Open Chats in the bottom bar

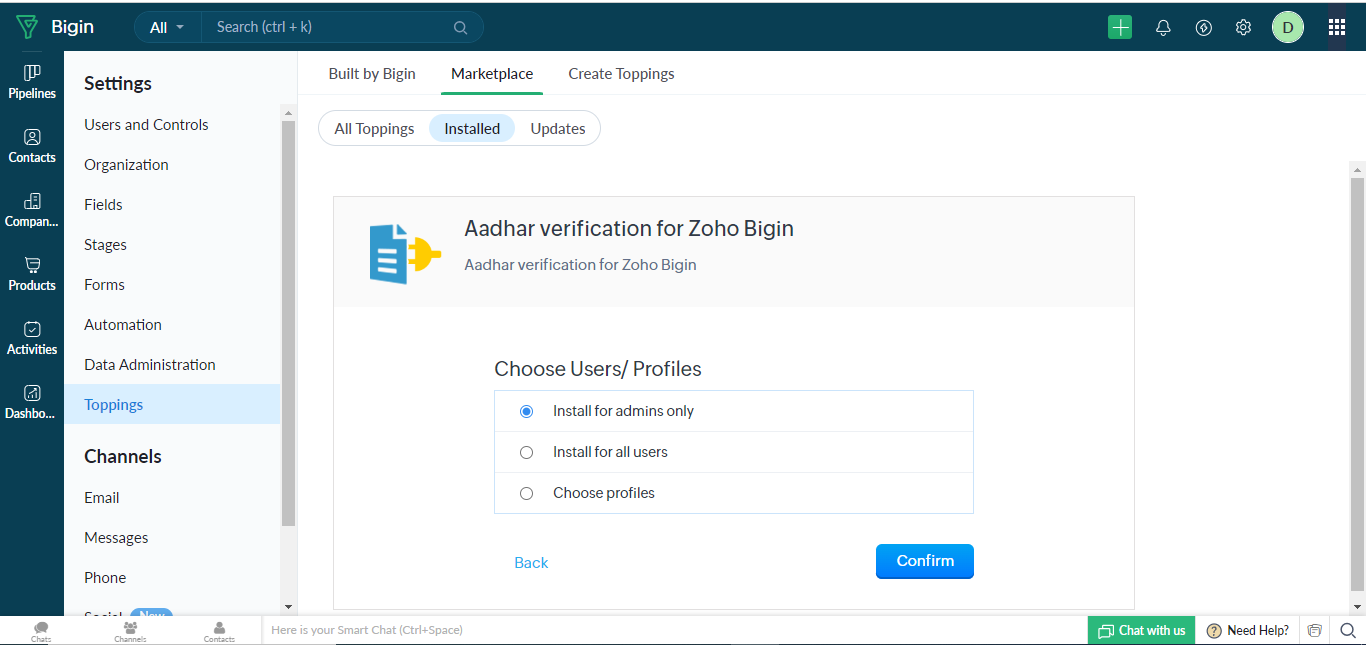(41, 631)
